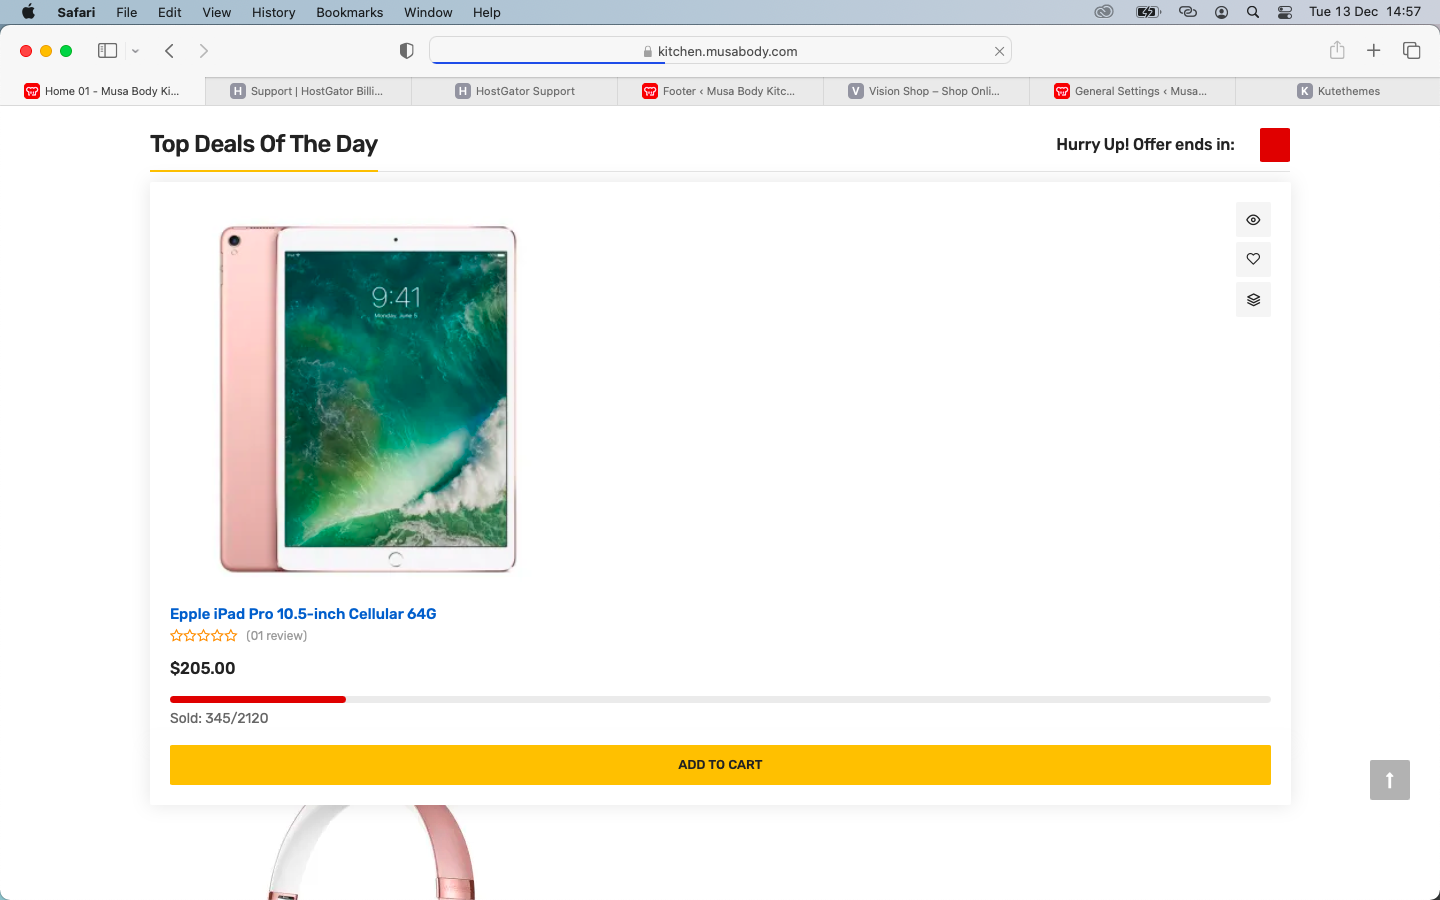Viewport: 1440px width, 900px height.
Task: Open the History menu
Action: pyautogui.click(x=273, y=12)
